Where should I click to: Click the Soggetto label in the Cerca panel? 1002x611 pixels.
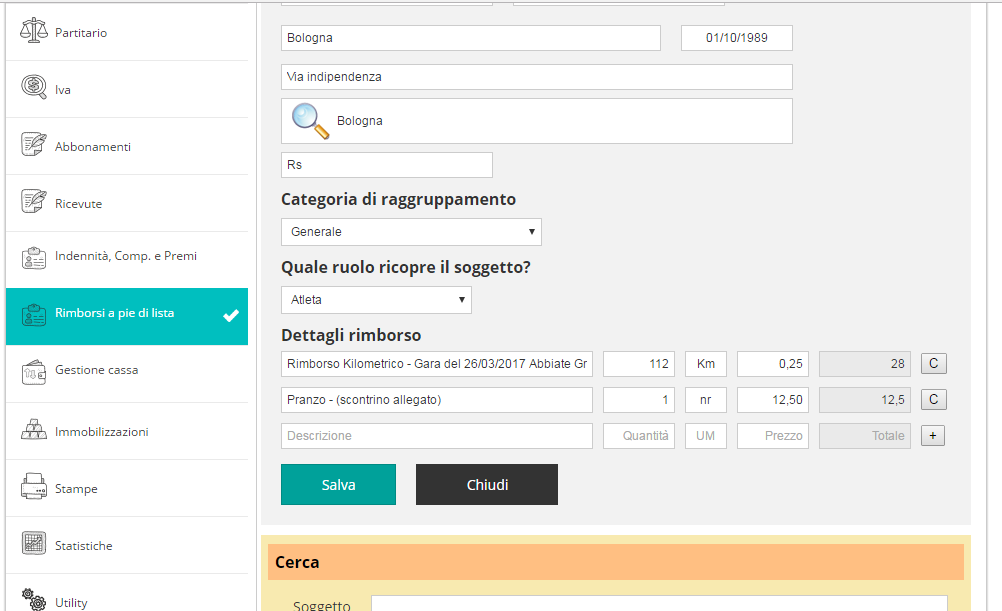[321, 605]
